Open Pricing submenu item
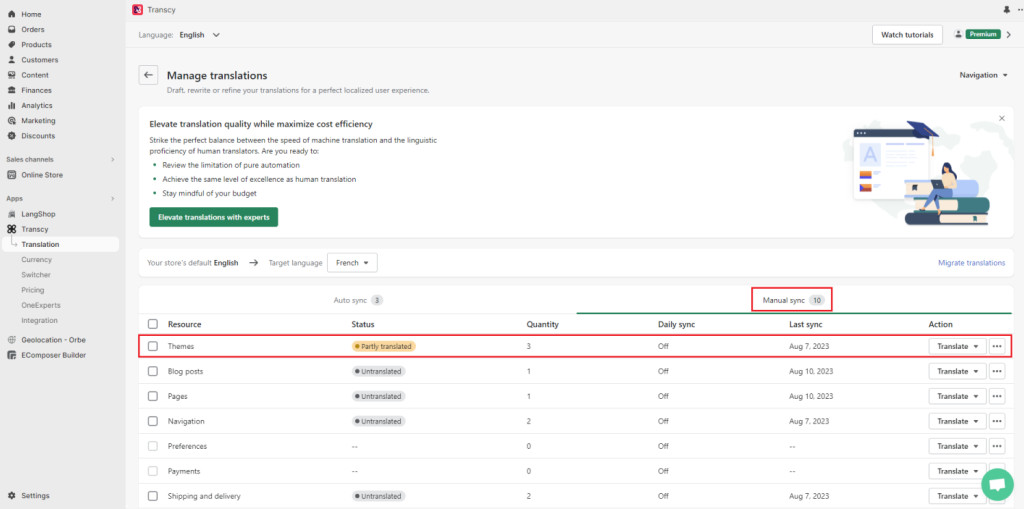 (x=33, y=290)
